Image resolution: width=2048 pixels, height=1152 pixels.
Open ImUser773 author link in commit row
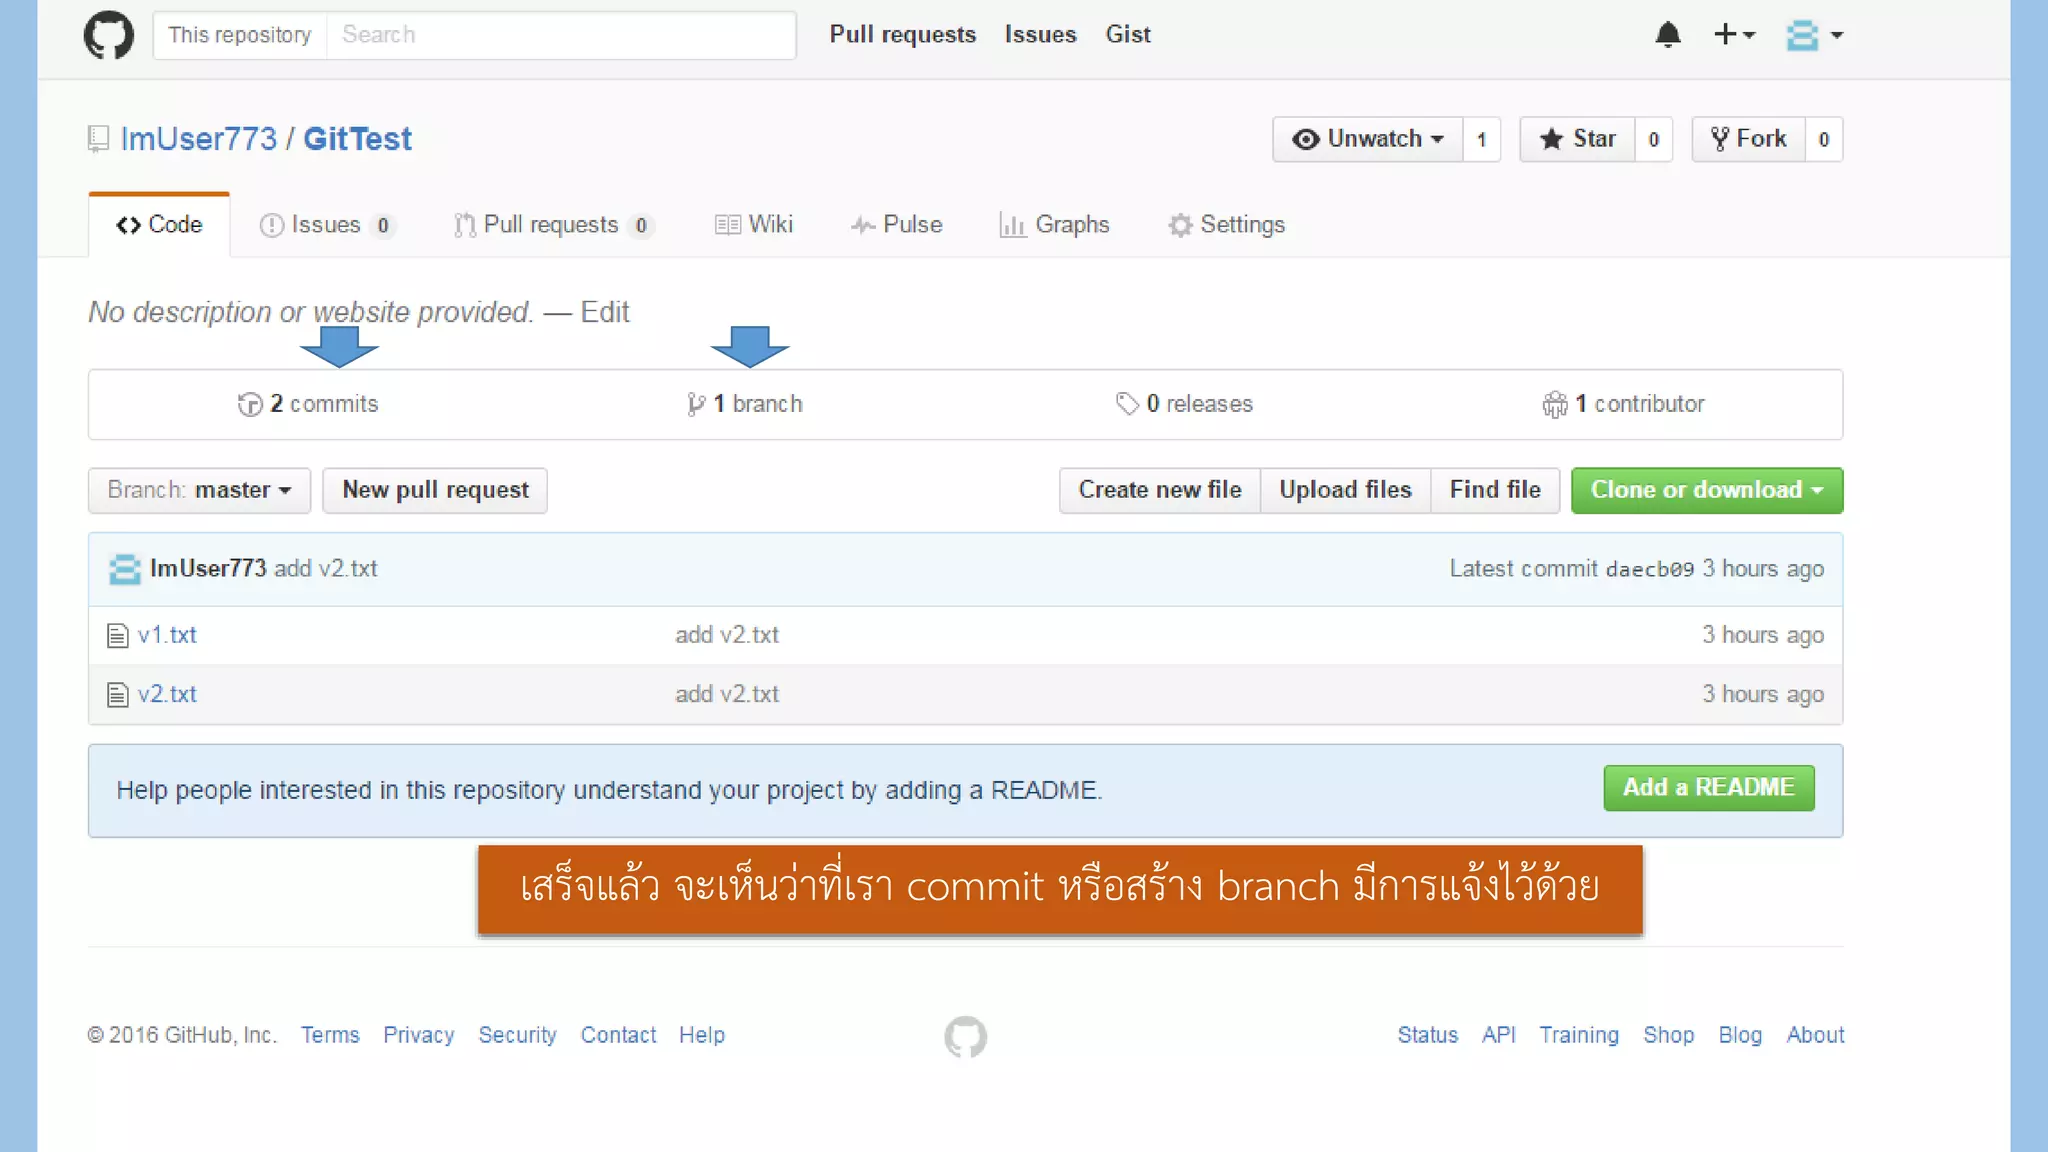[x=208, y=568]
